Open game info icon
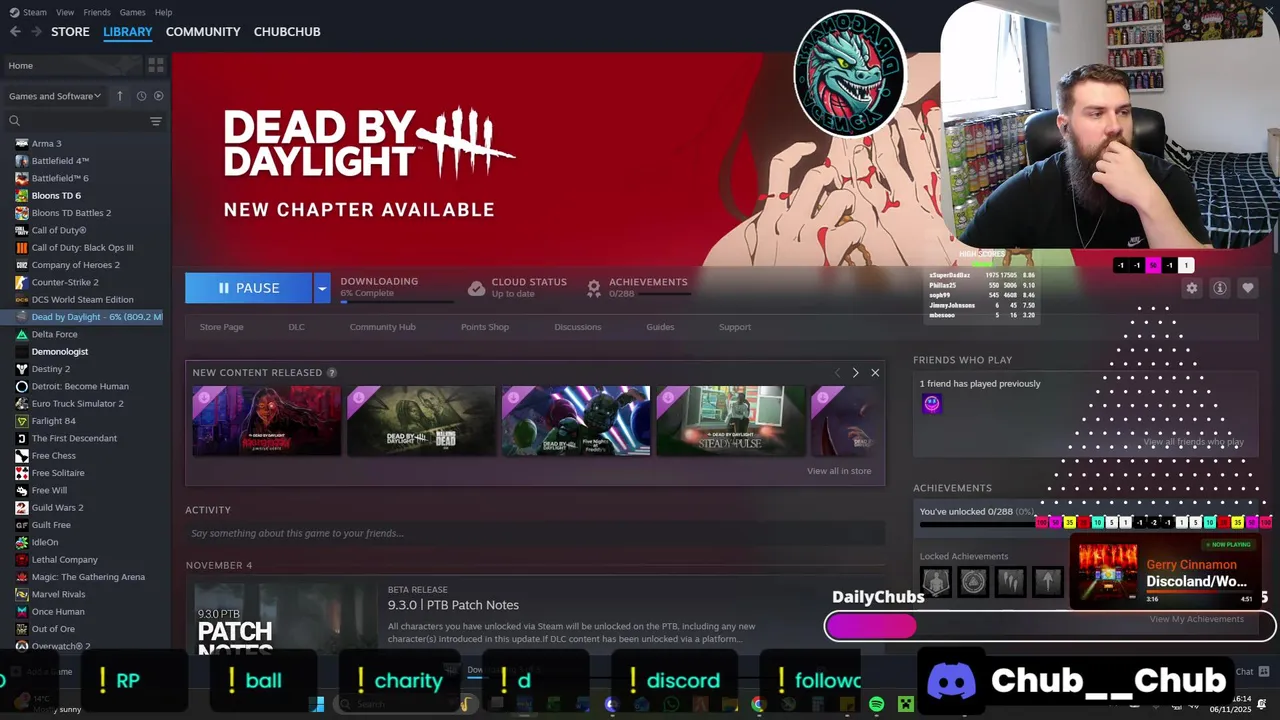Screen dimensions: 1280x720 pyautogui.click(x=1220, y=288)
